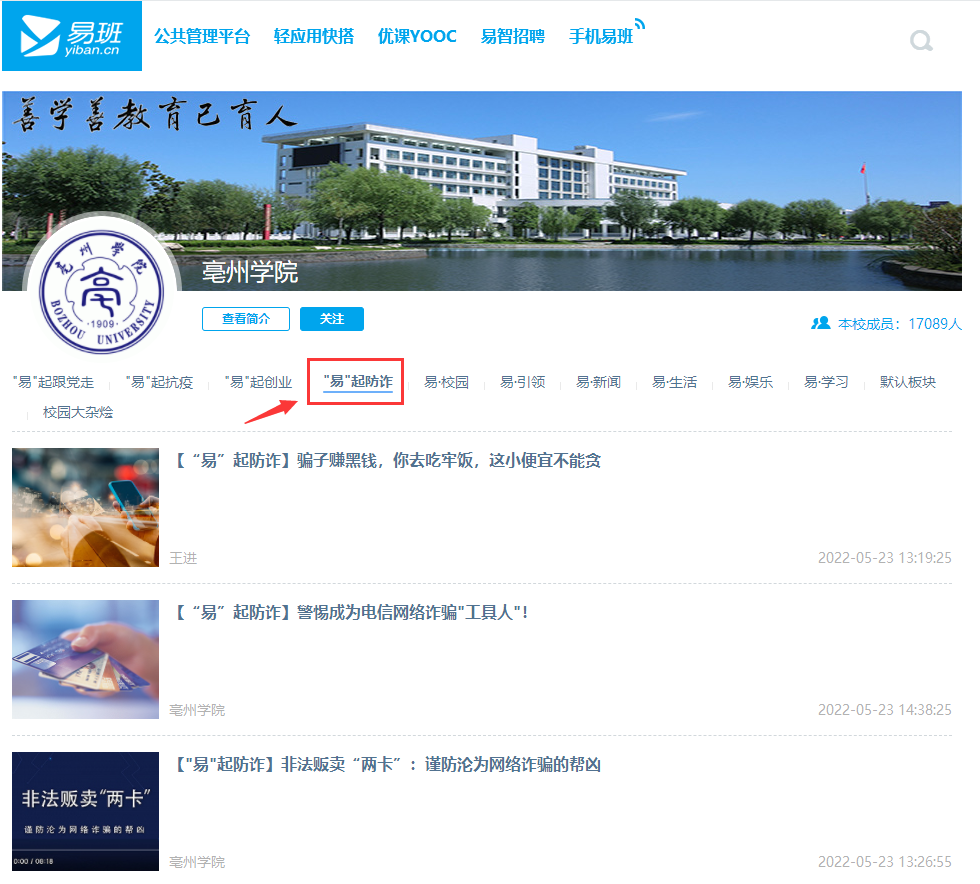Click the 非法贩卖"两卡" video thumbnail
Screen dimensions: 980x884
click(x=85, y=811)
